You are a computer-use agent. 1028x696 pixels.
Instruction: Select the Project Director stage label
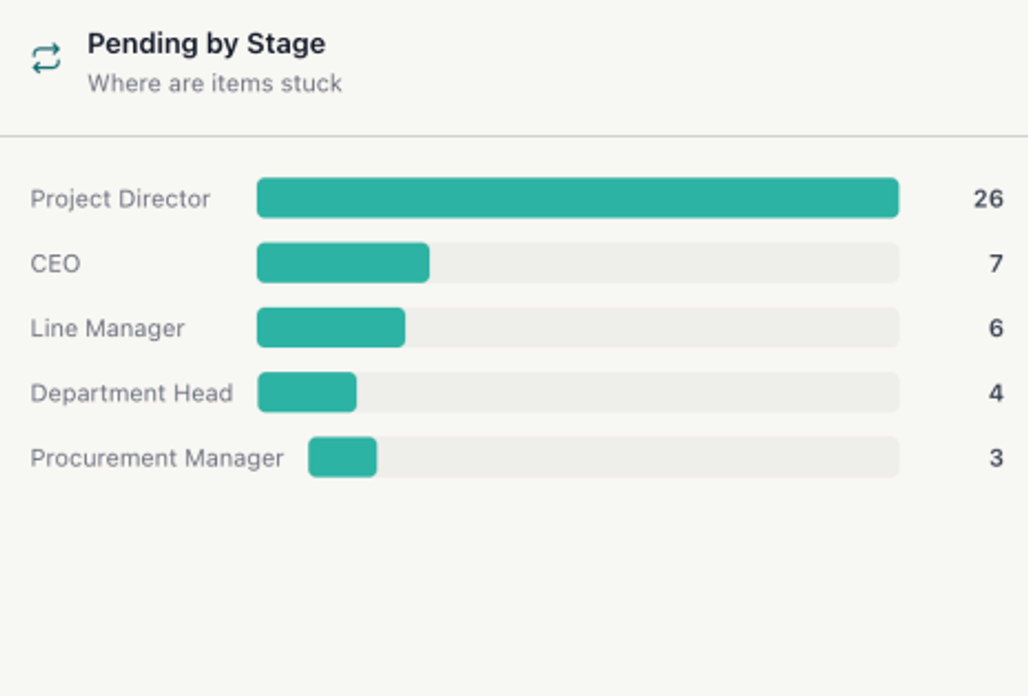coord(120,199)
